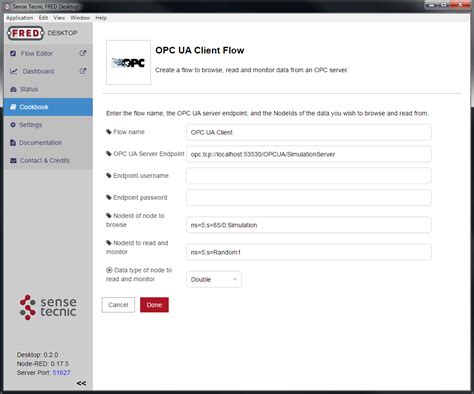Viewport: 474px width, 394px height.
Task: Click the tag icon beside Endpoint password
Action: (x=109, y=197)
